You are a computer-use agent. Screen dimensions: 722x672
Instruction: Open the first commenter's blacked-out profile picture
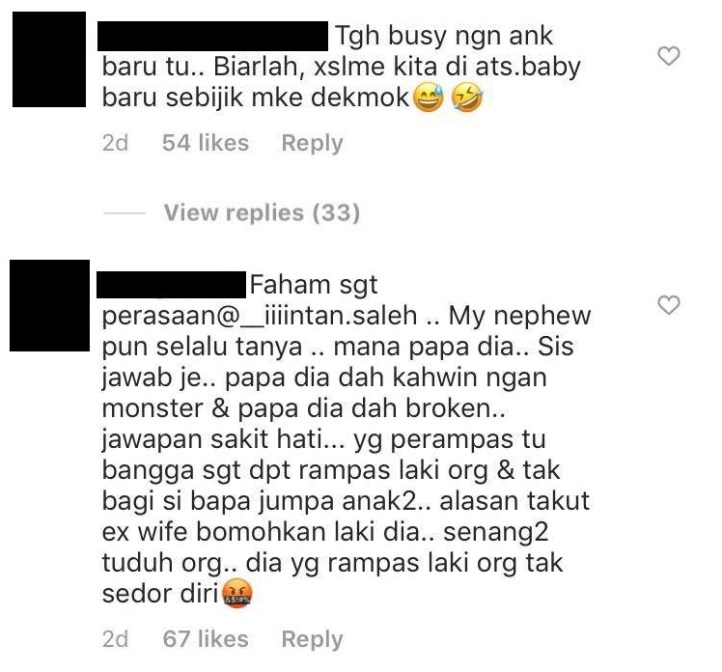coord(49,59)
